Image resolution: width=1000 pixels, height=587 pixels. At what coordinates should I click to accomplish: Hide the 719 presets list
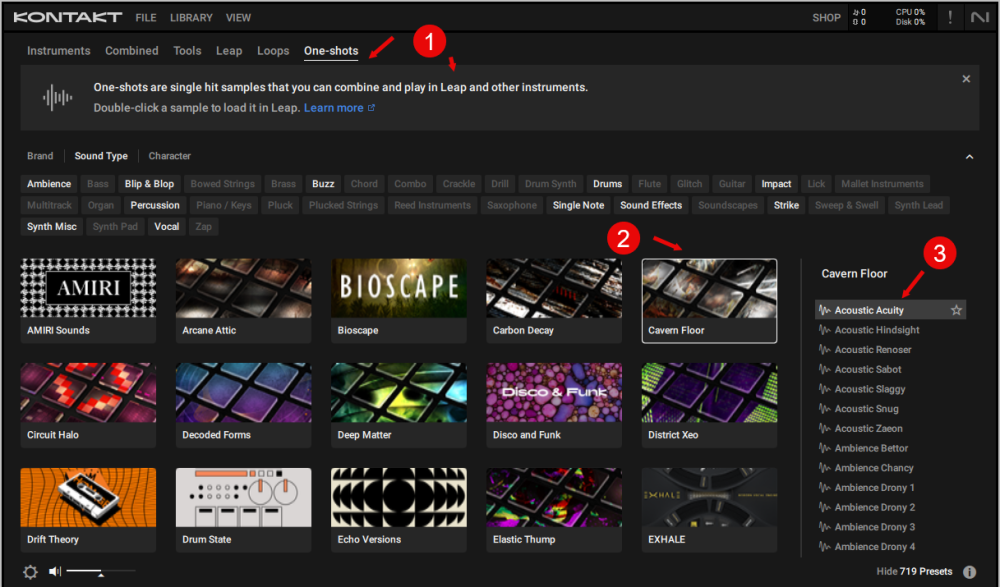click(x=914, y=572)
